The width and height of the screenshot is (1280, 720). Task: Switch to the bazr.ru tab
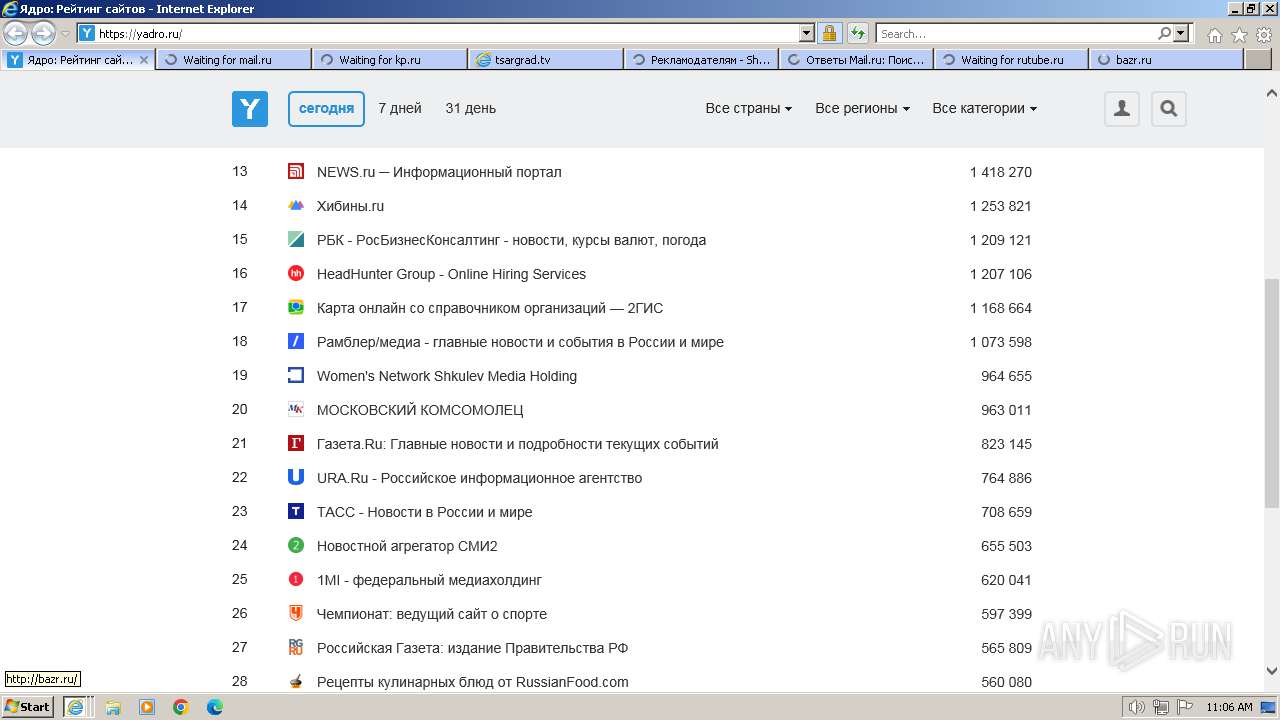tap(1166, 60)
